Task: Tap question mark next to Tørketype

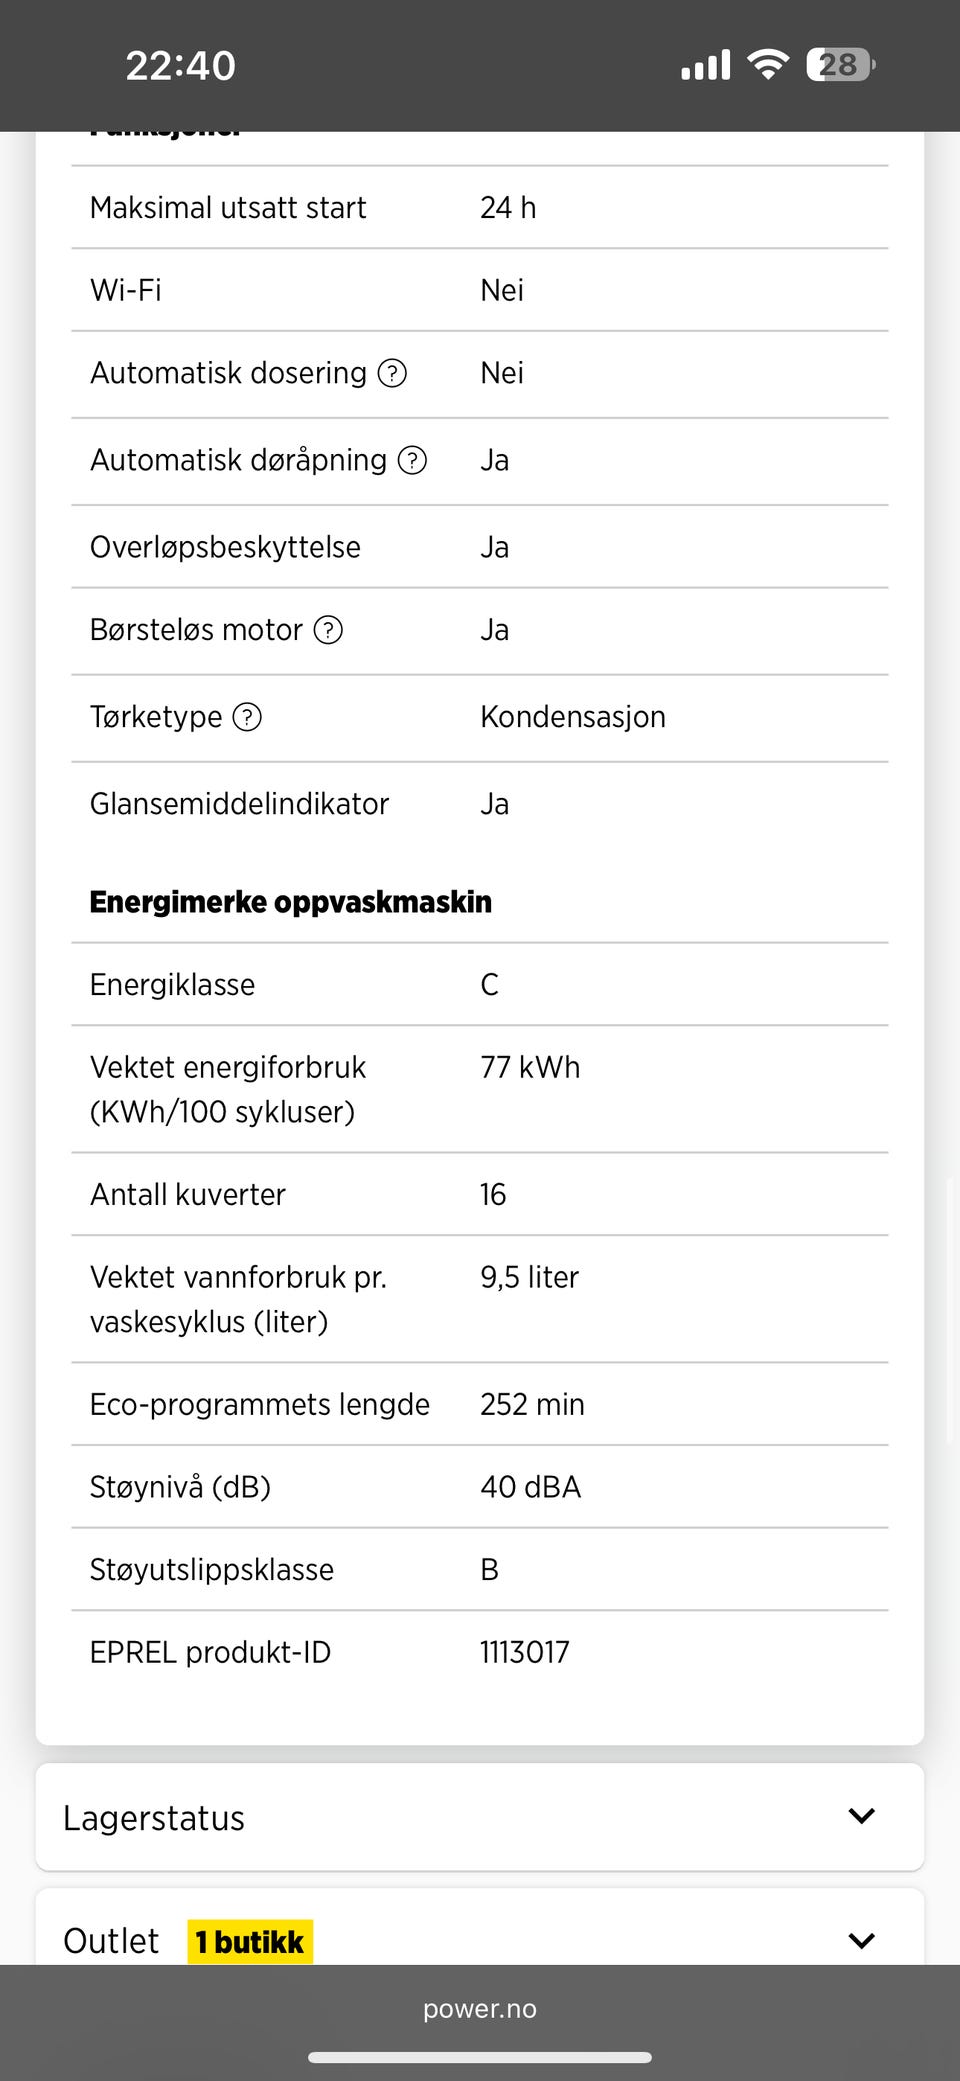Action: (x=247, y=717)
